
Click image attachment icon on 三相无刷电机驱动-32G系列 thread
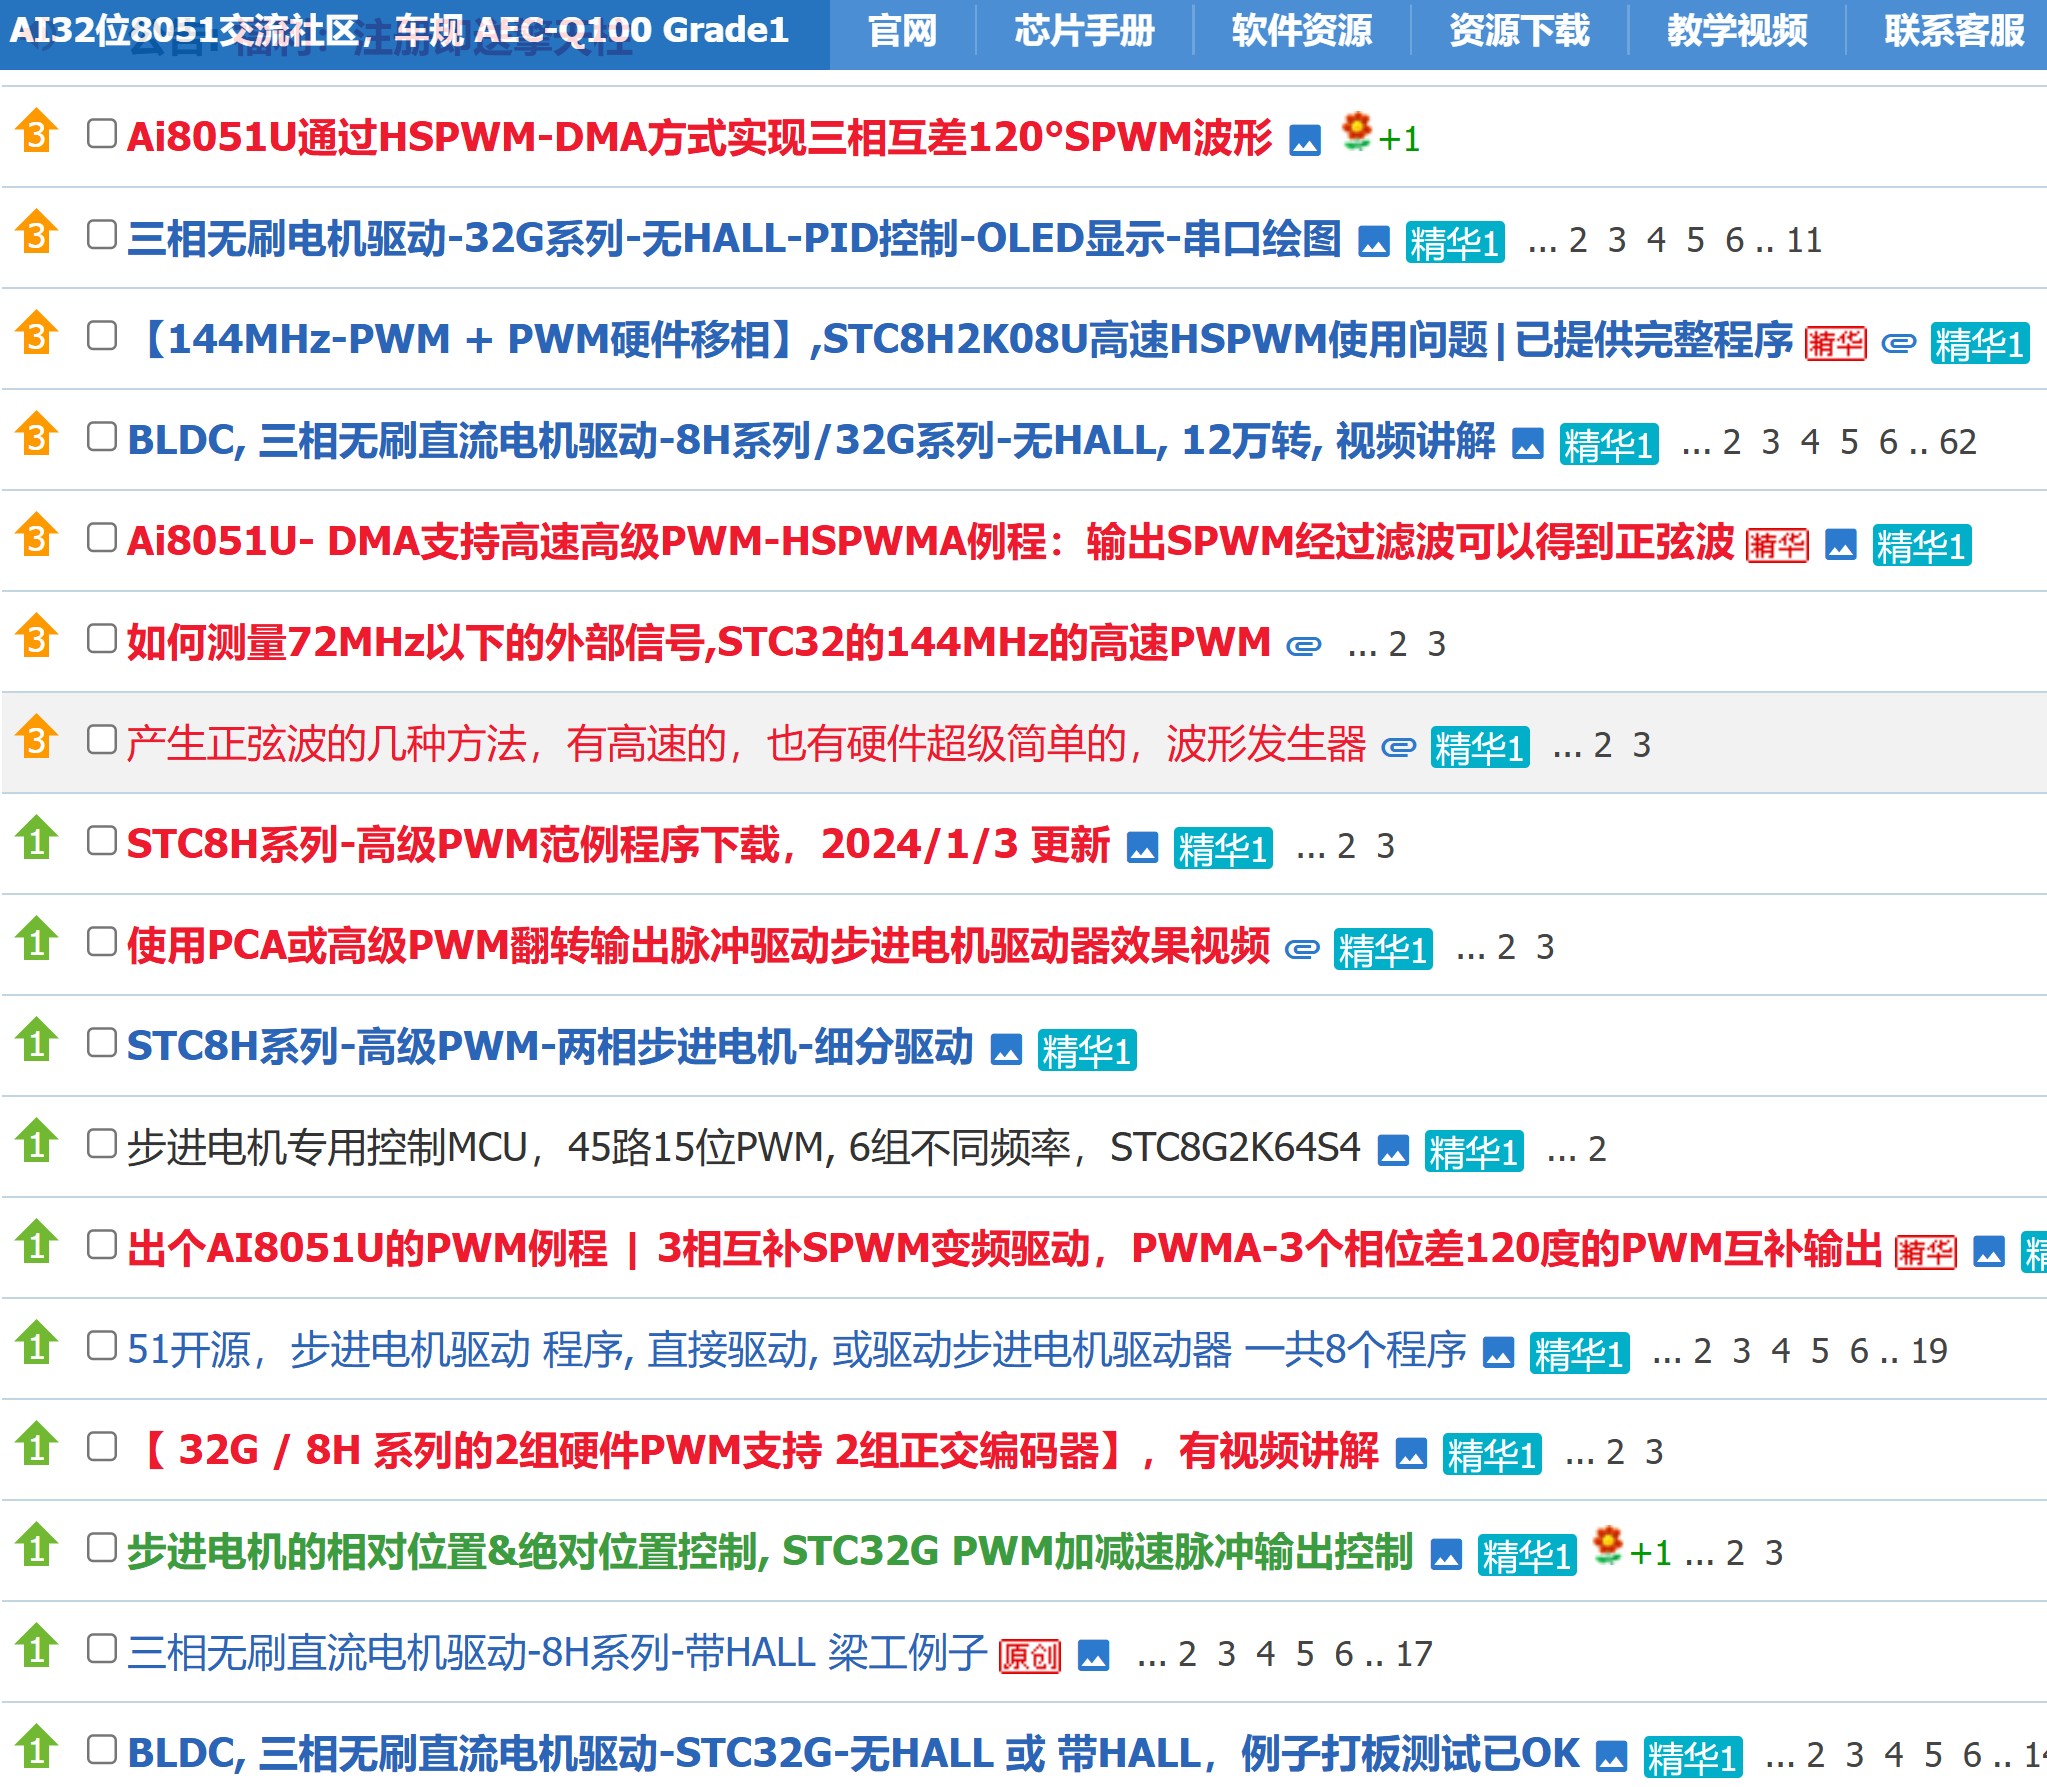[x=1374, y=241]
